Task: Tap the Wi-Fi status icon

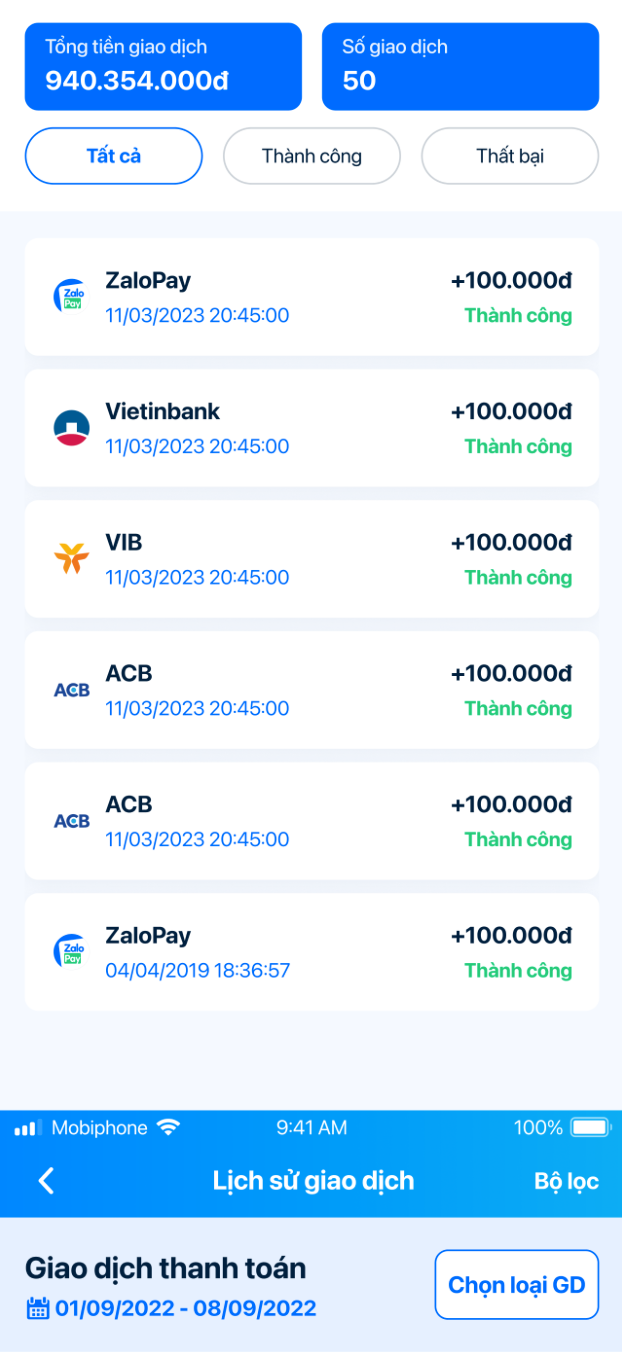Action: (x=168, y=1127)
